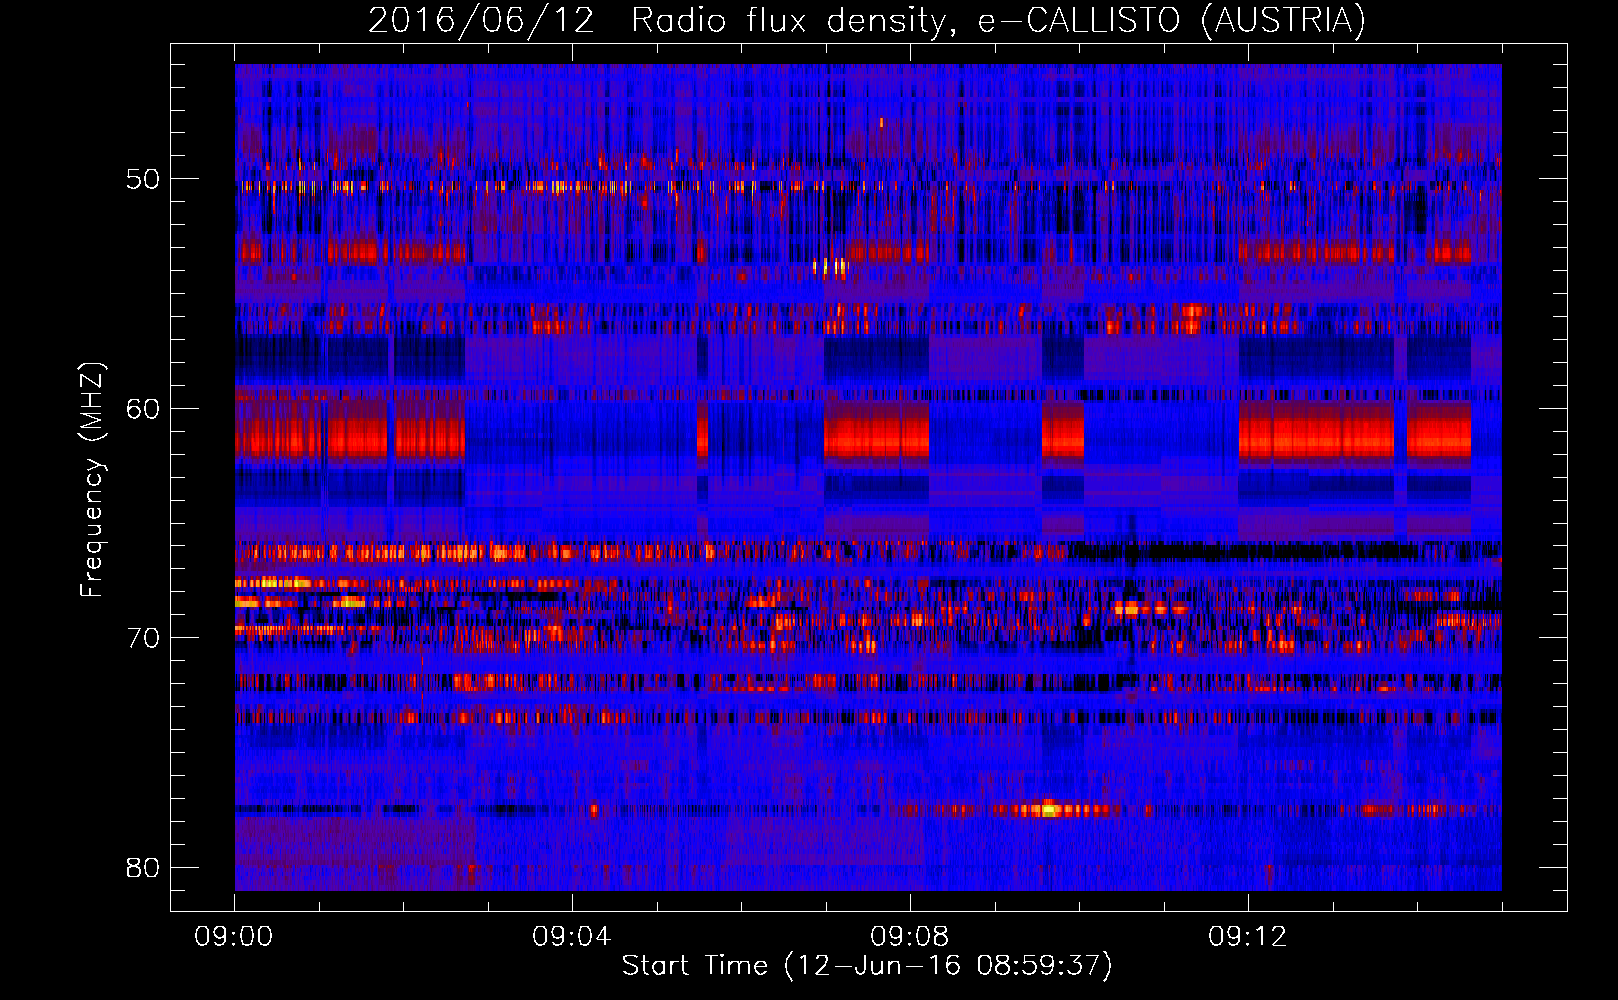Viewport: 1618px width, 1000px height.
Task: Click the 09:08 time tick label
Action: 910,937
